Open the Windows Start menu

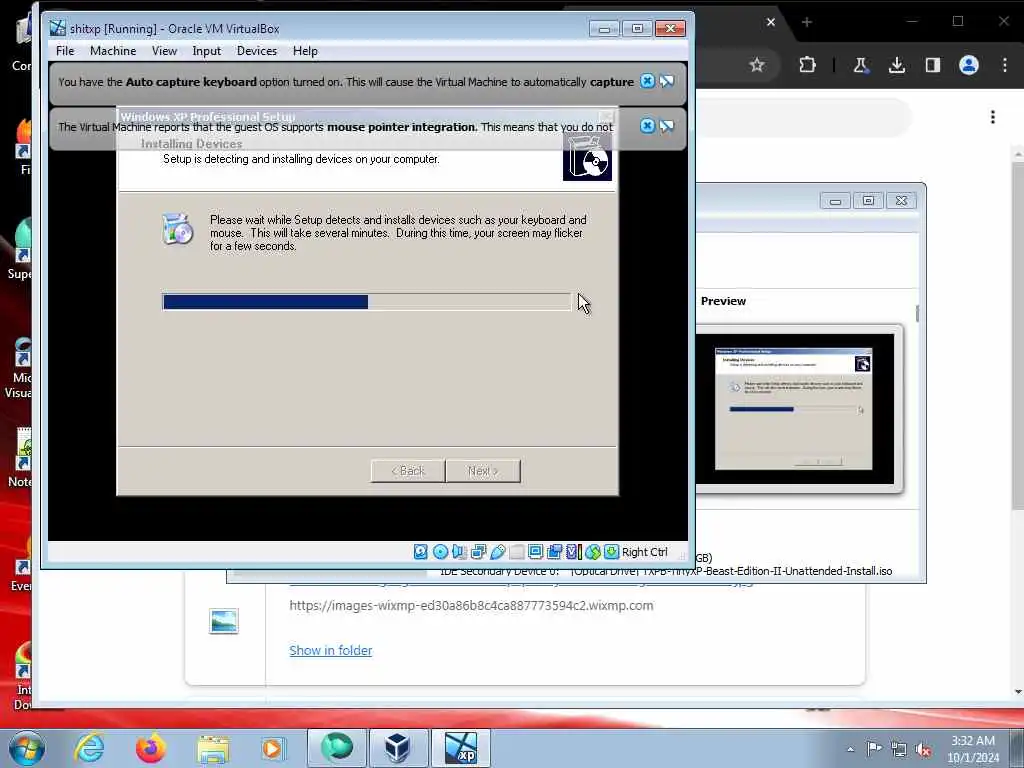click(x=27, y=748)
